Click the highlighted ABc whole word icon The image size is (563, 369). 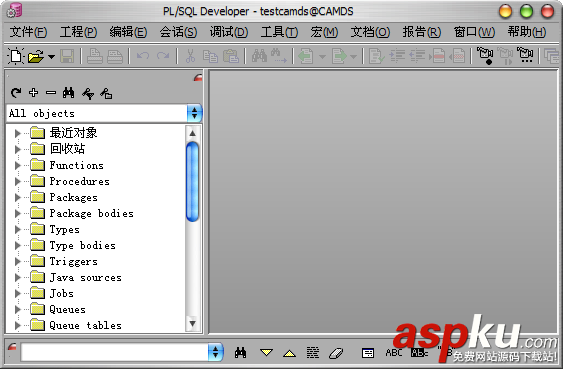point(419,353)
